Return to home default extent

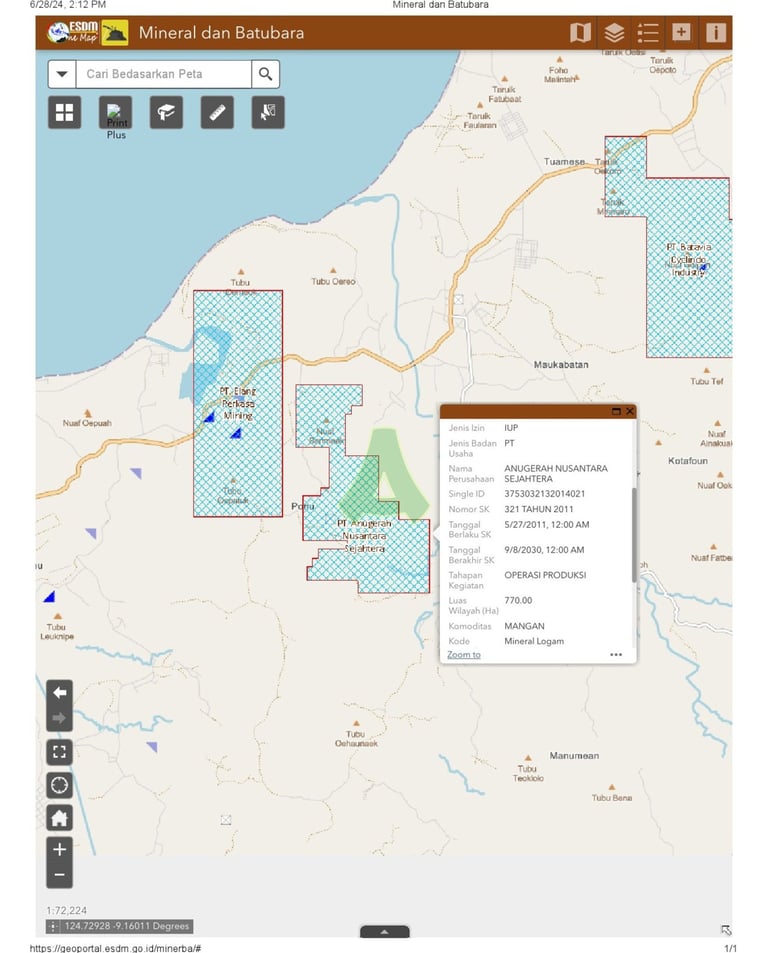[x=60, y=817]
